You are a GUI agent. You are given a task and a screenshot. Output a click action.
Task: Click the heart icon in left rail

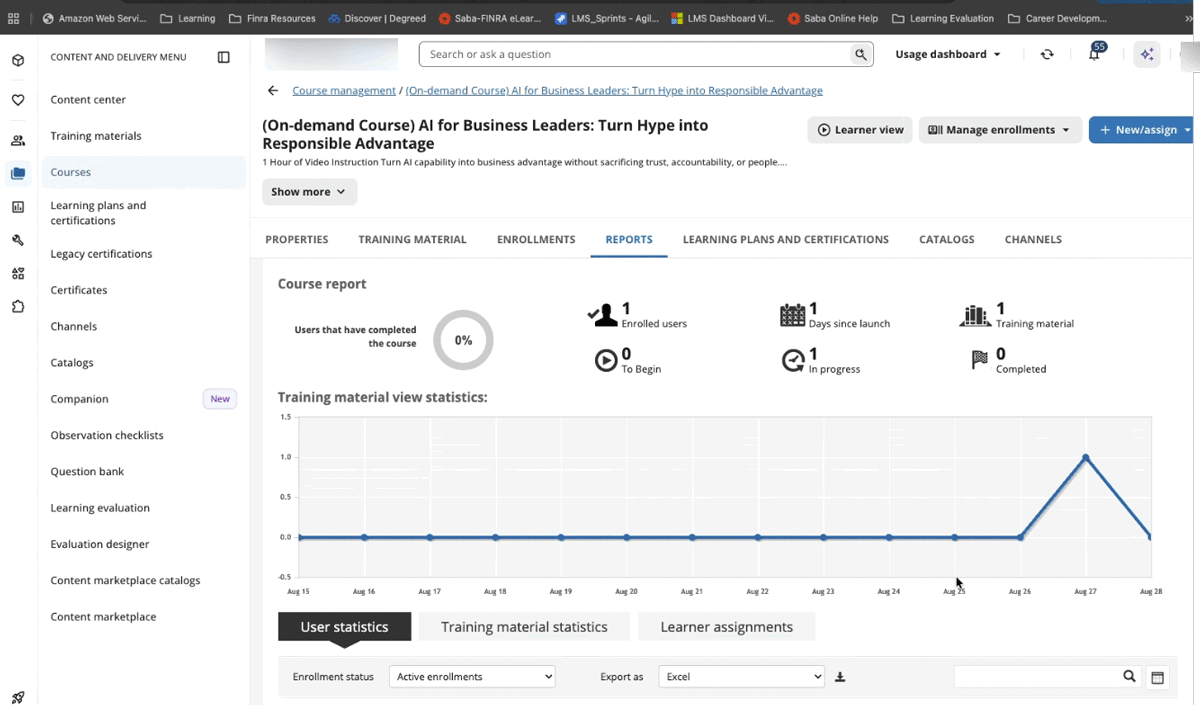pos(18,100)
